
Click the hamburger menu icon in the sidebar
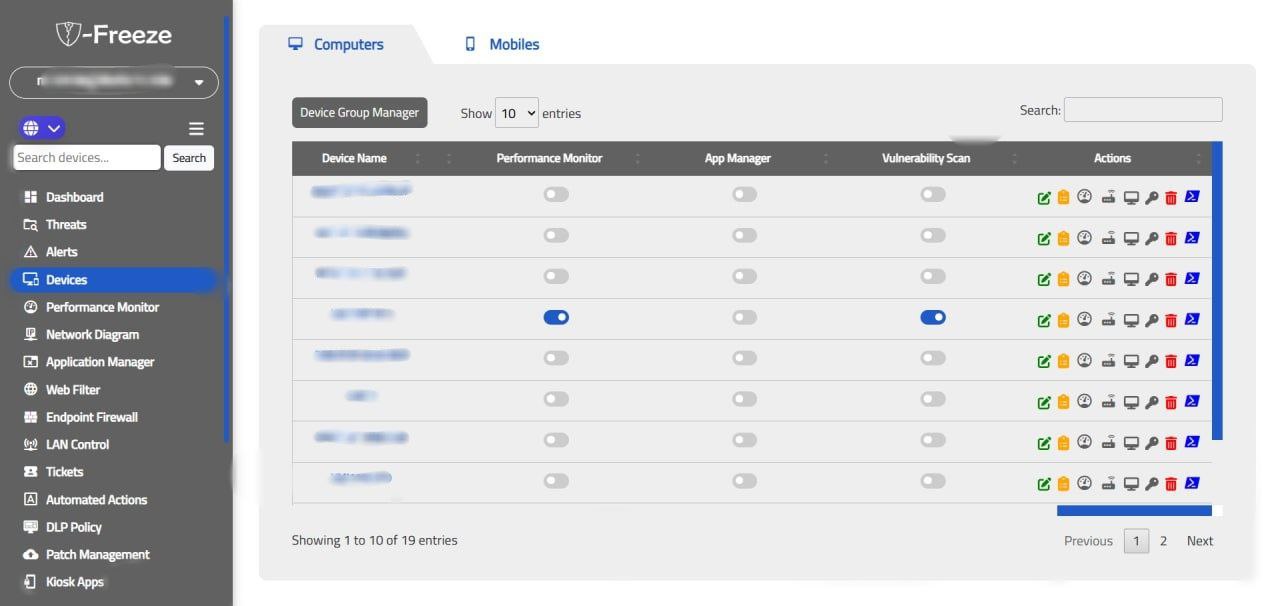(196, 128)
